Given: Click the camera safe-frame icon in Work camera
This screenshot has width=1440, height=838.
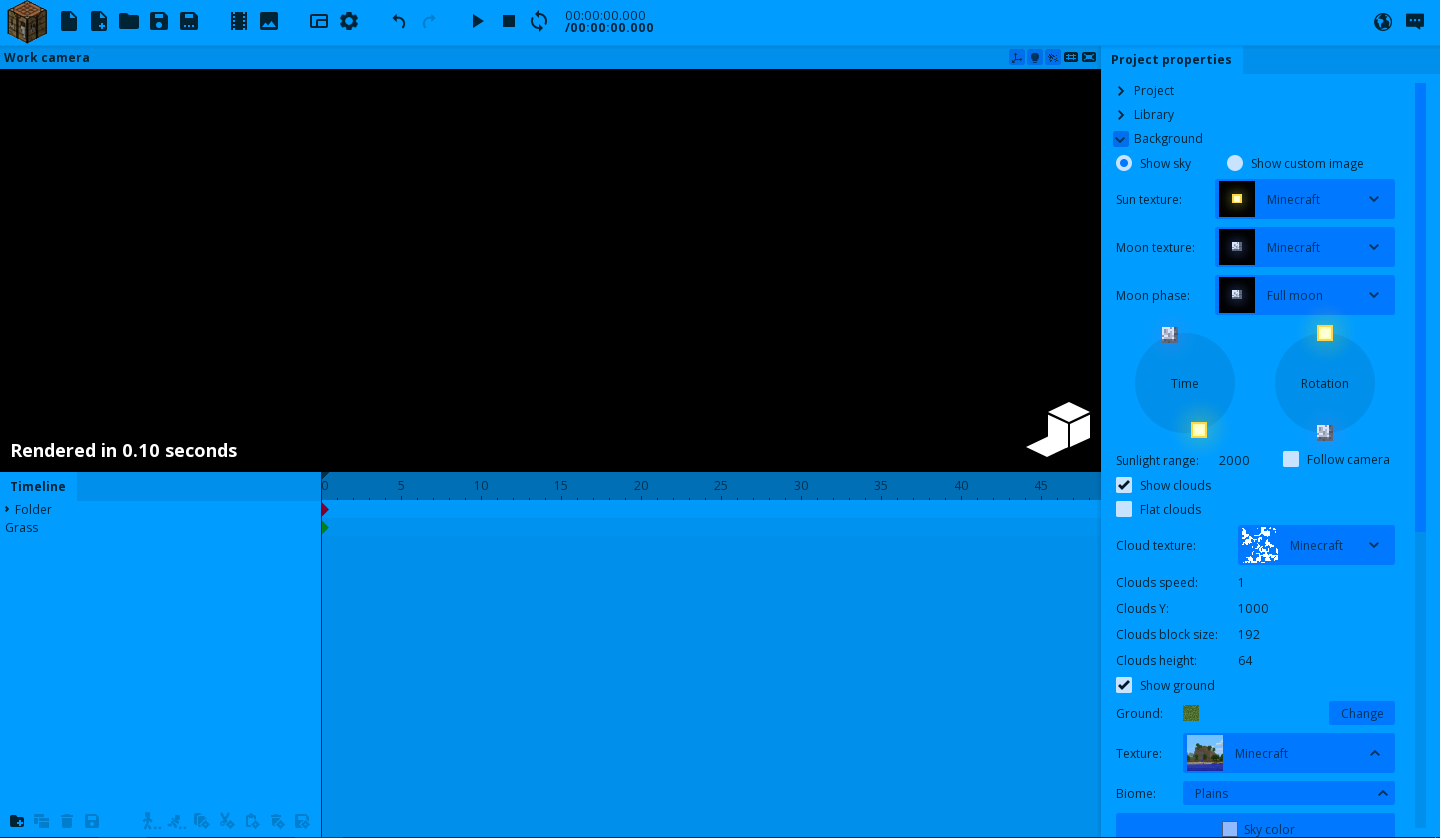Looking at the screenshot, I should [1088, 57].
